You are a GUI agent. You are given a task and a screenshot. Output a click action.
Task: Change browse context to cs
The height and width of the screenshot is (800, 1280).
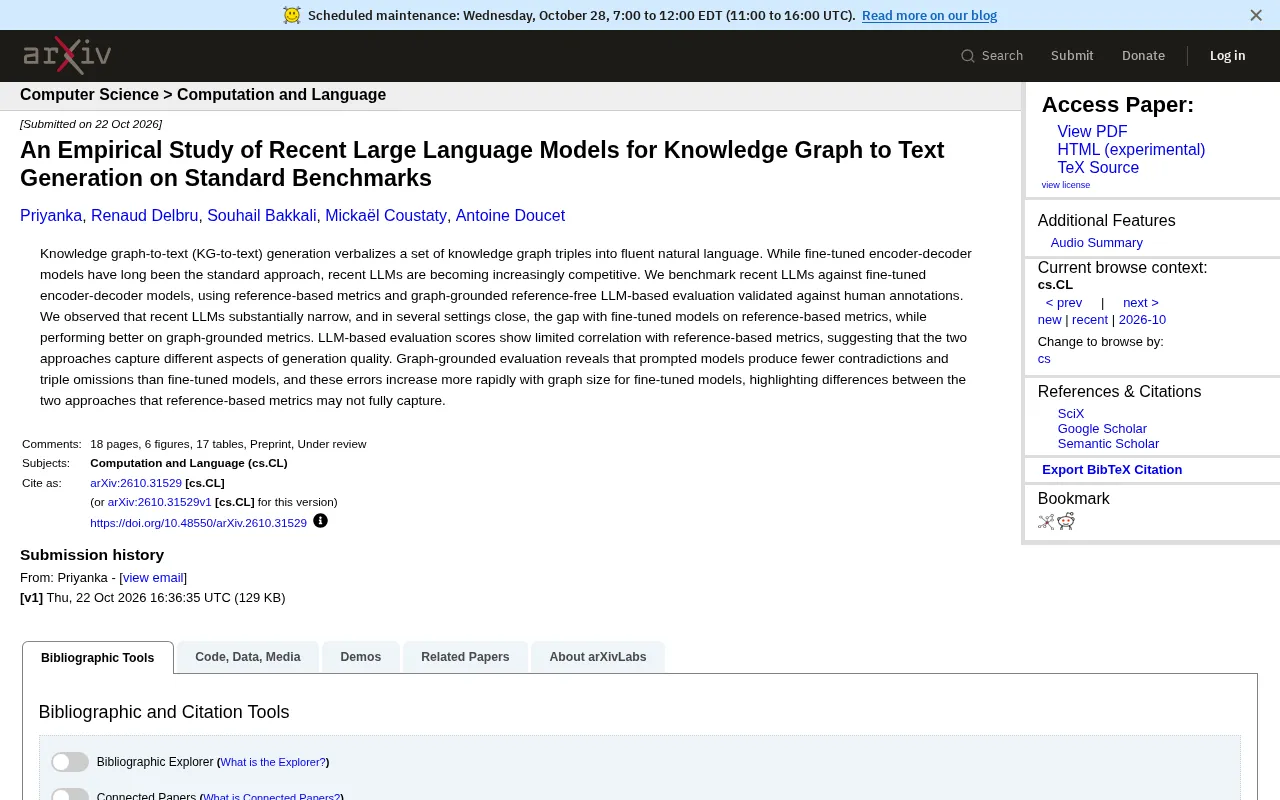click(x=1044, y=359)
